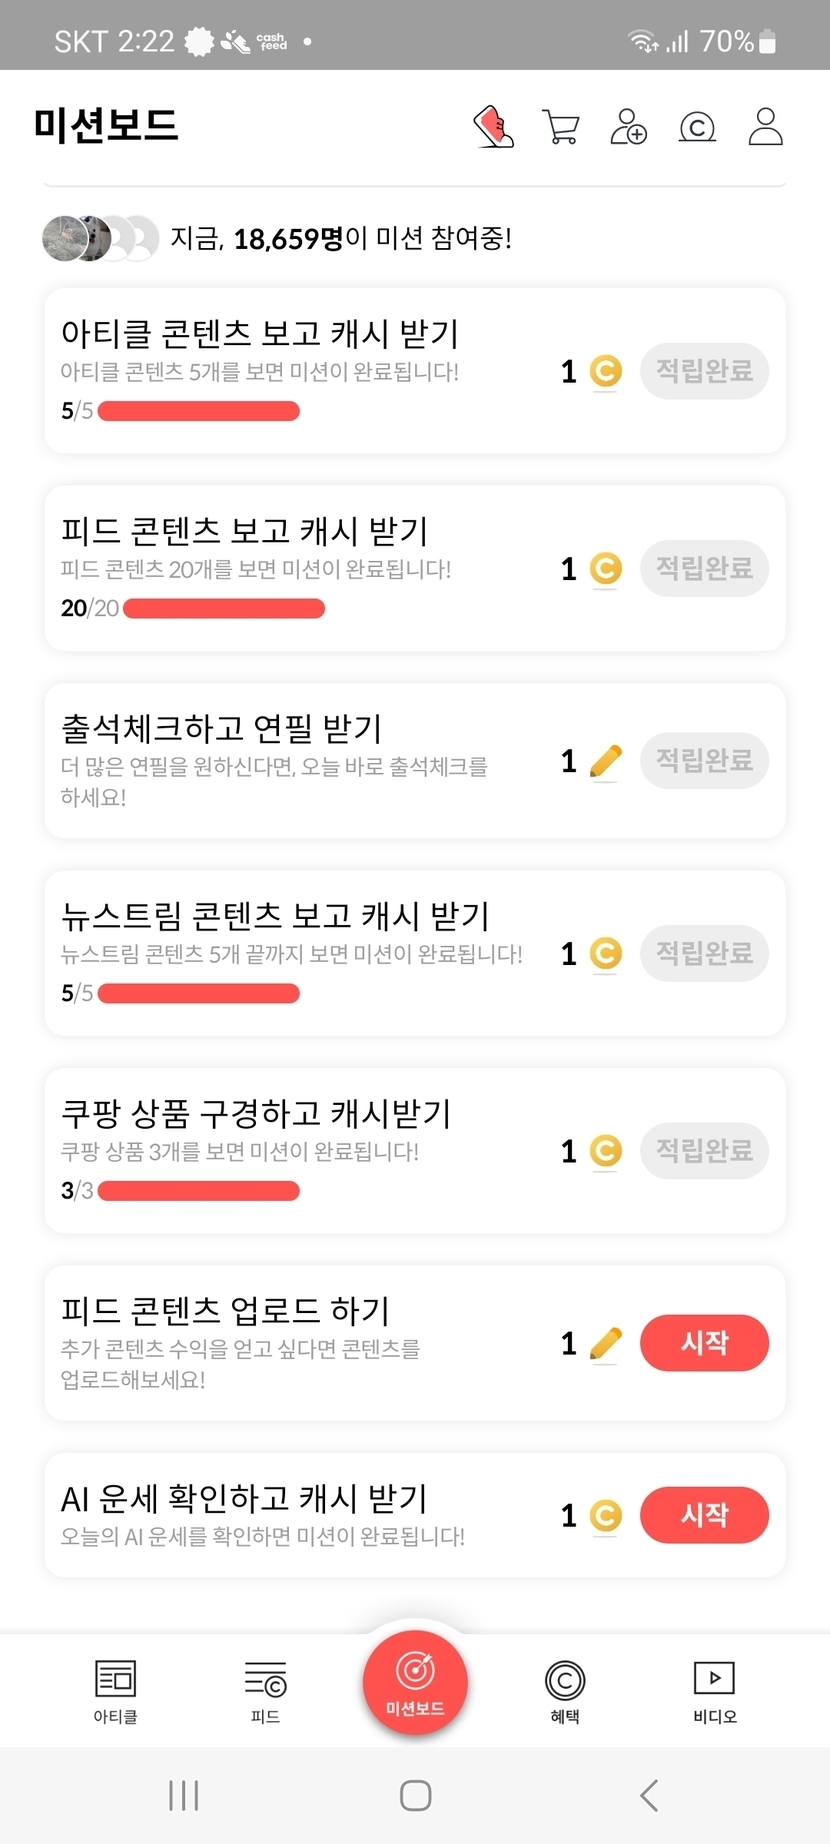The image size is (830, 1844).
Task: Tap 적립완료 on 아티클 콘텐츠 mission
Action: coord(704,371)
